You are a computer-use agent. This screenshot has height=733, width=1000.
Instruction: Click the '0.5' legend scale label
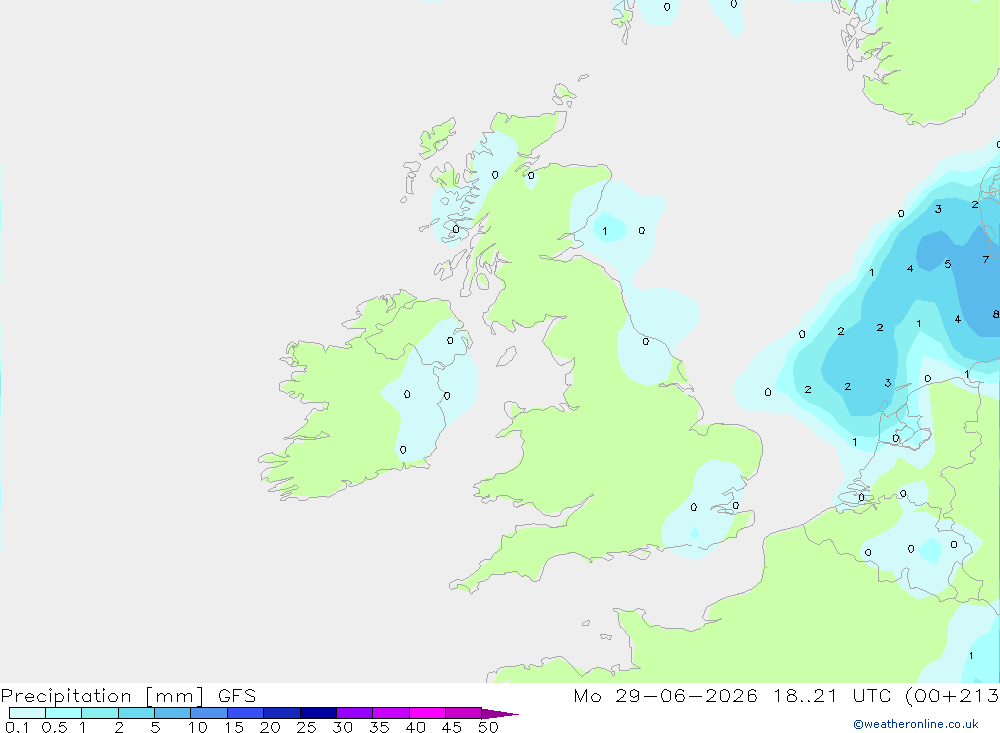tap(54, 727)
